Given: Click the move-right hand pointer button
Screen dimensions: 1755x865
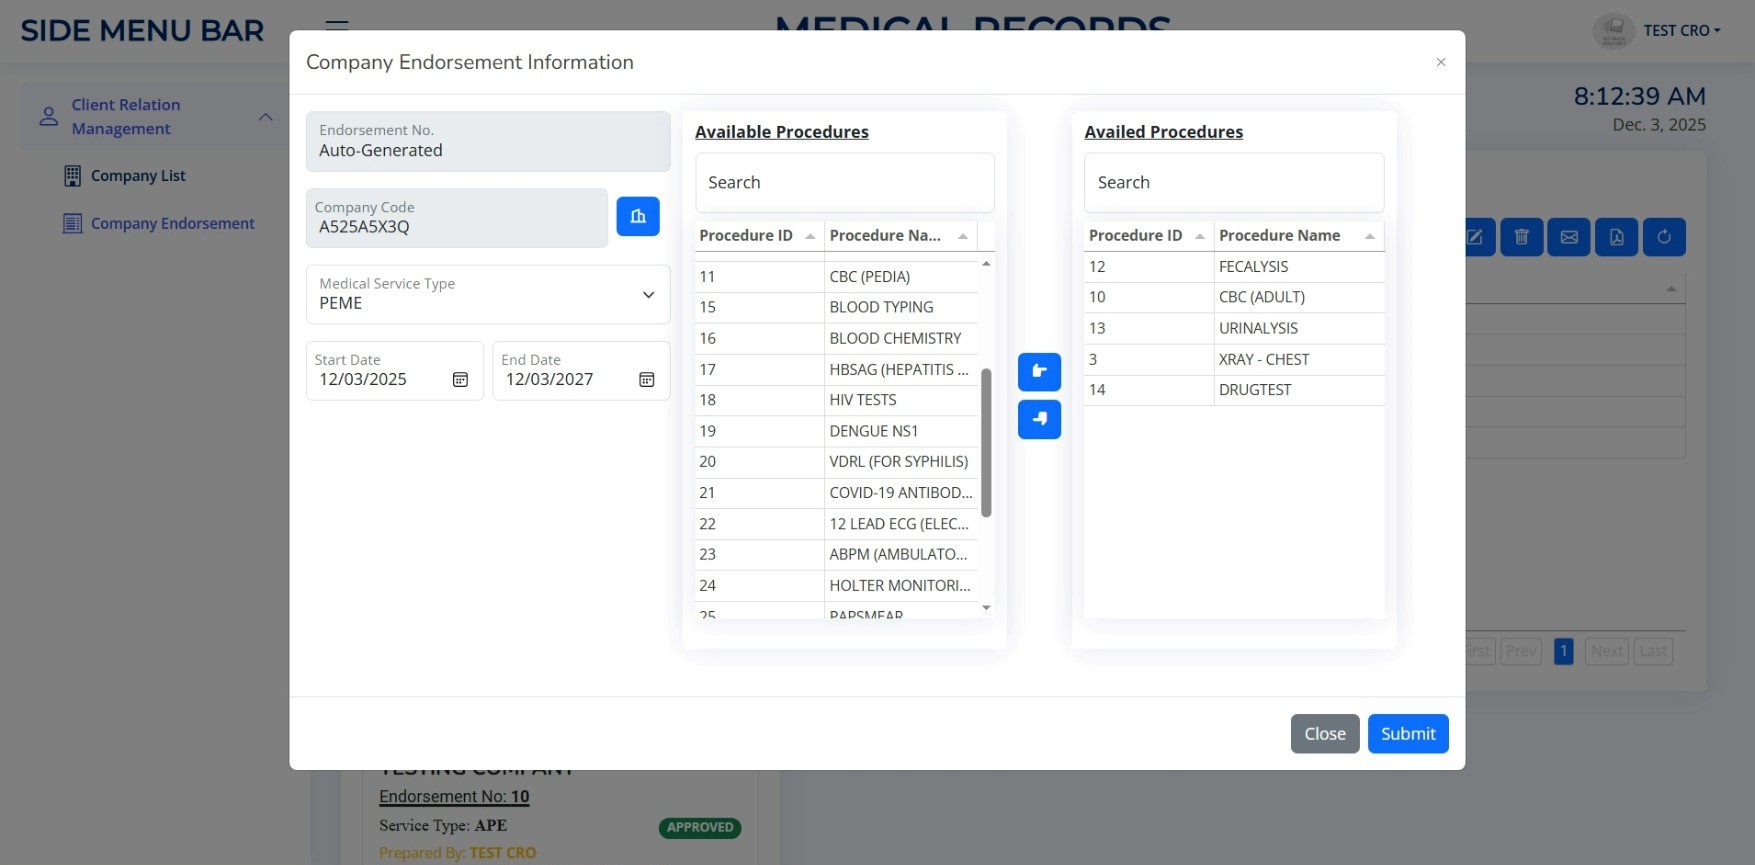Looking at the screenshot, I should [x=1039, y=372].
